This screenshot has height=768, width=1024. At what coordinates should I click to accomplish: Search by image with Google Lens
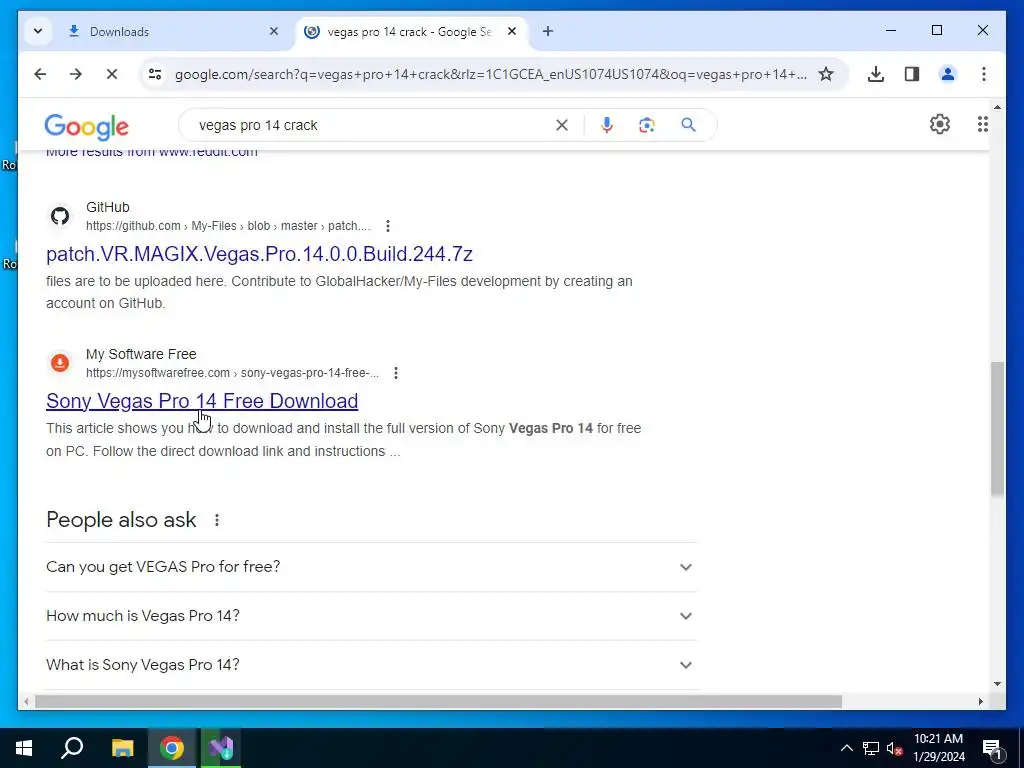(x=647, y=125)
